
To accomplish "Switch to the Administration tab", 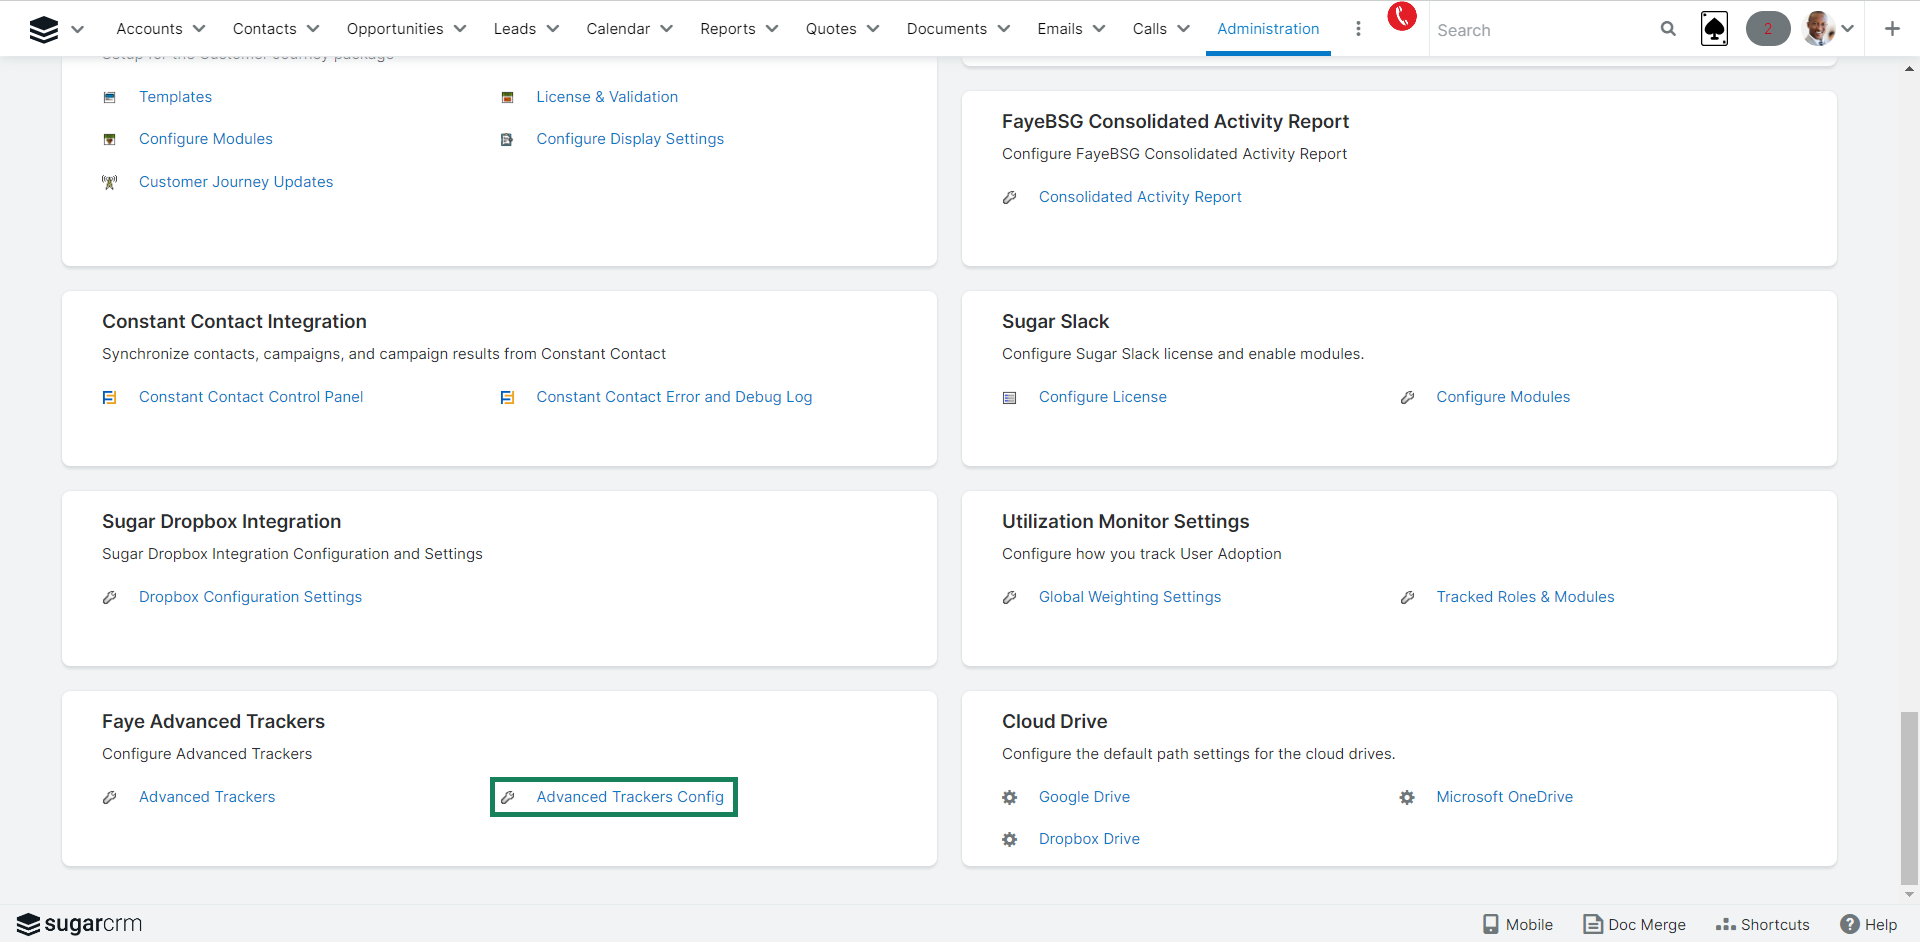I will (x=1267, y=29).
